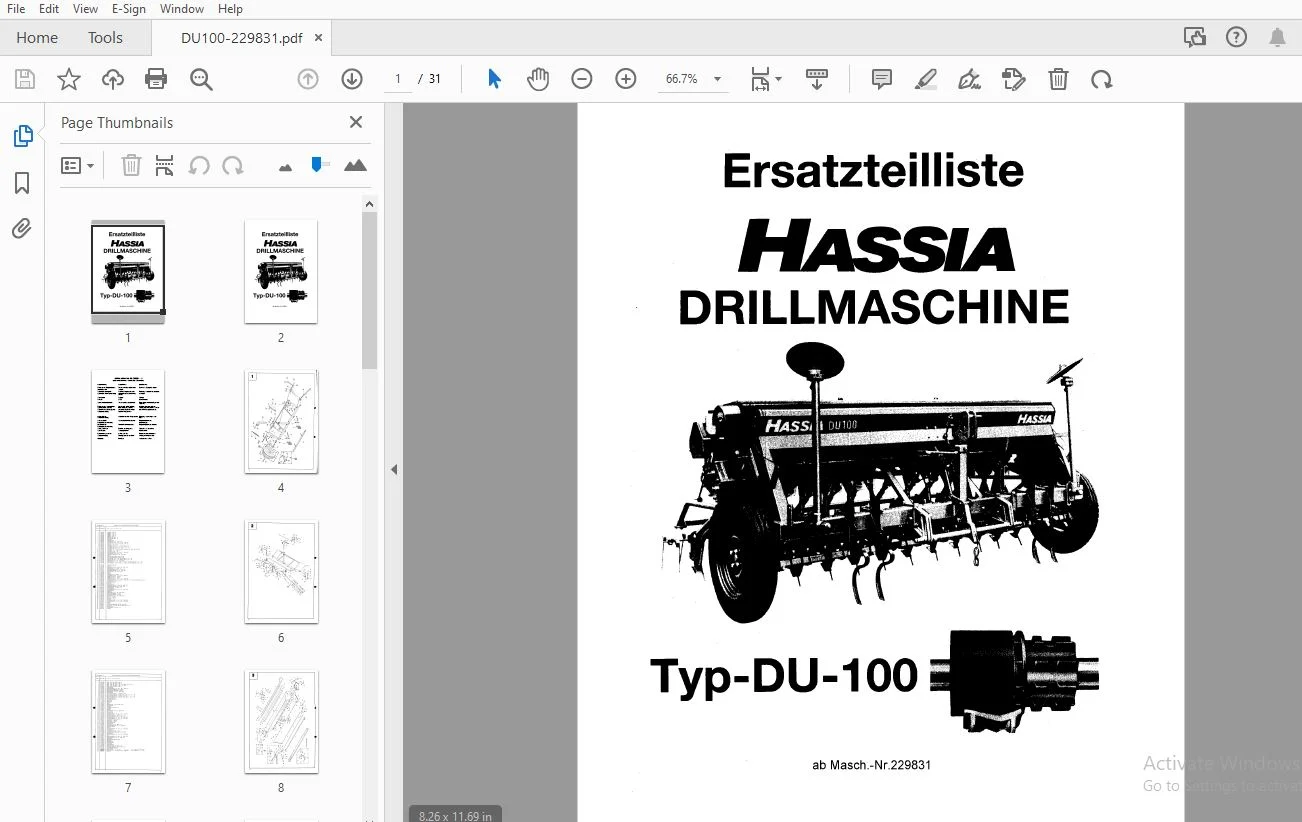The width and height of the screenshot is (1302, 822).
Task: Select page 2 thumbnail
Action: (x=281, y=271)
